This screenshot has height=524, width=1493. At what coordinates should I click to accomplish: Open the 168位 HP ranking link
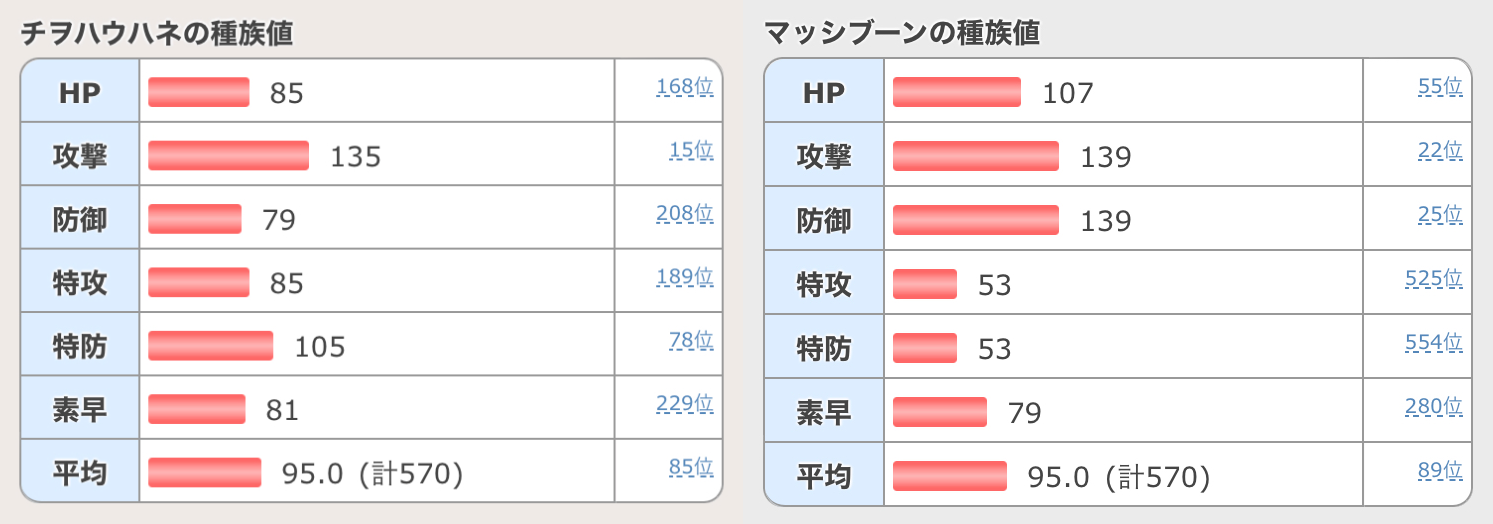pyautogui.click(x=685, y=87)
